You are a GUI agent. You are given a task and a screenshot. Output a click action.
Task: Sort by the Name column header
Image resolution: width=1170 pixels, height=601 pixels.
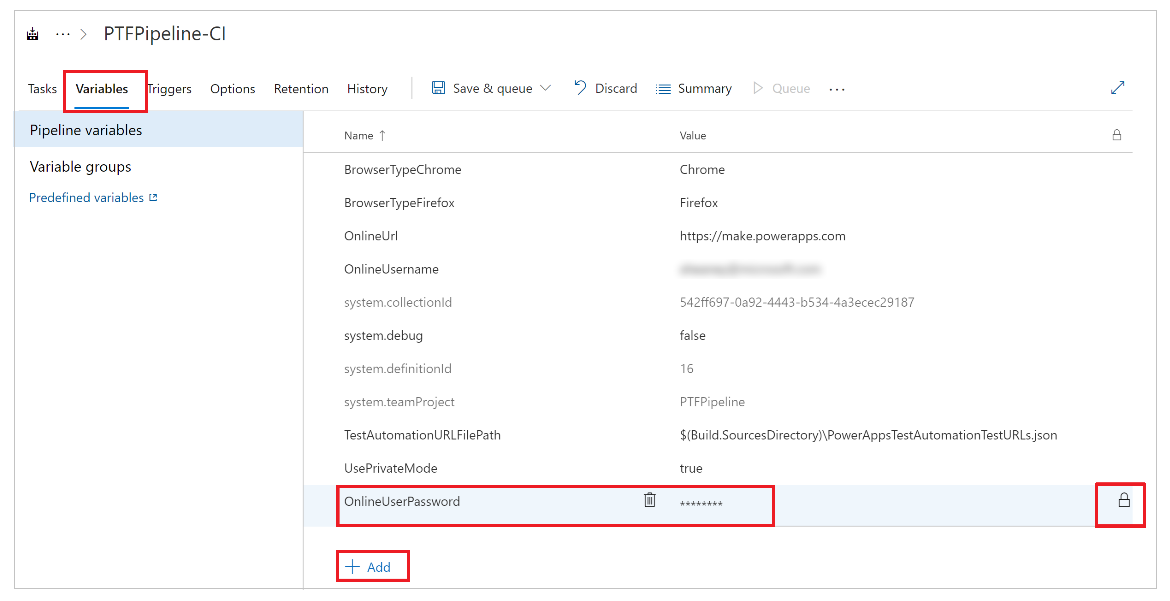pos(365,135)
